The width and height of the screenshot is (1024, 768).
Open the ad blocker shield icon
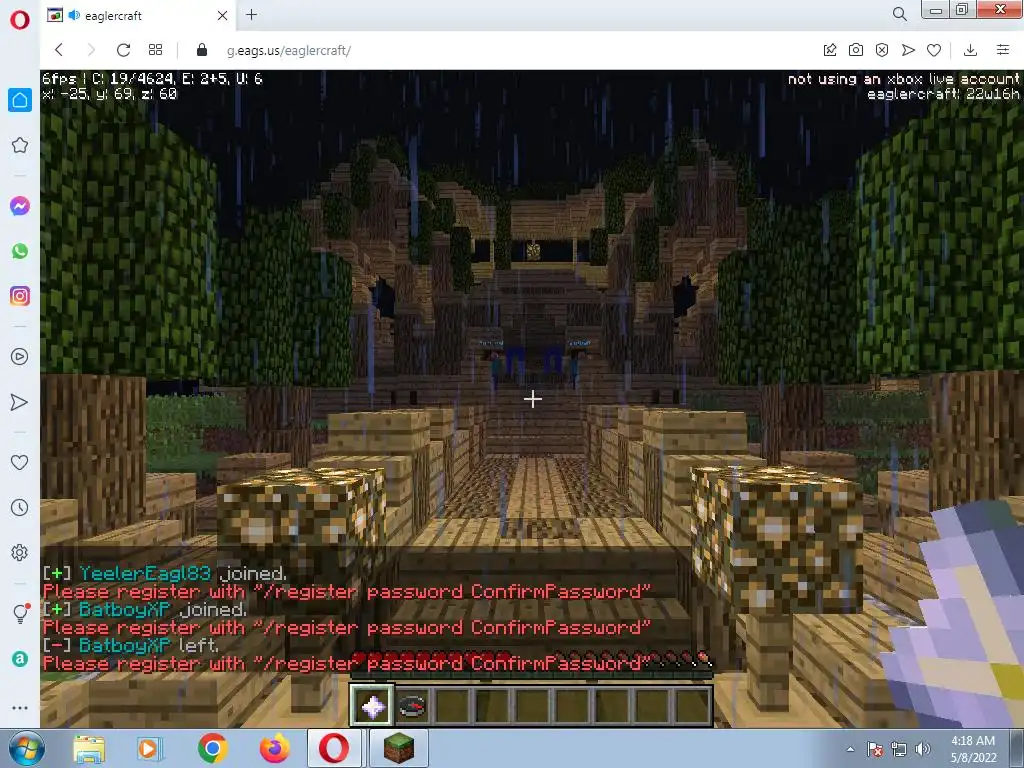pos(882,50)
